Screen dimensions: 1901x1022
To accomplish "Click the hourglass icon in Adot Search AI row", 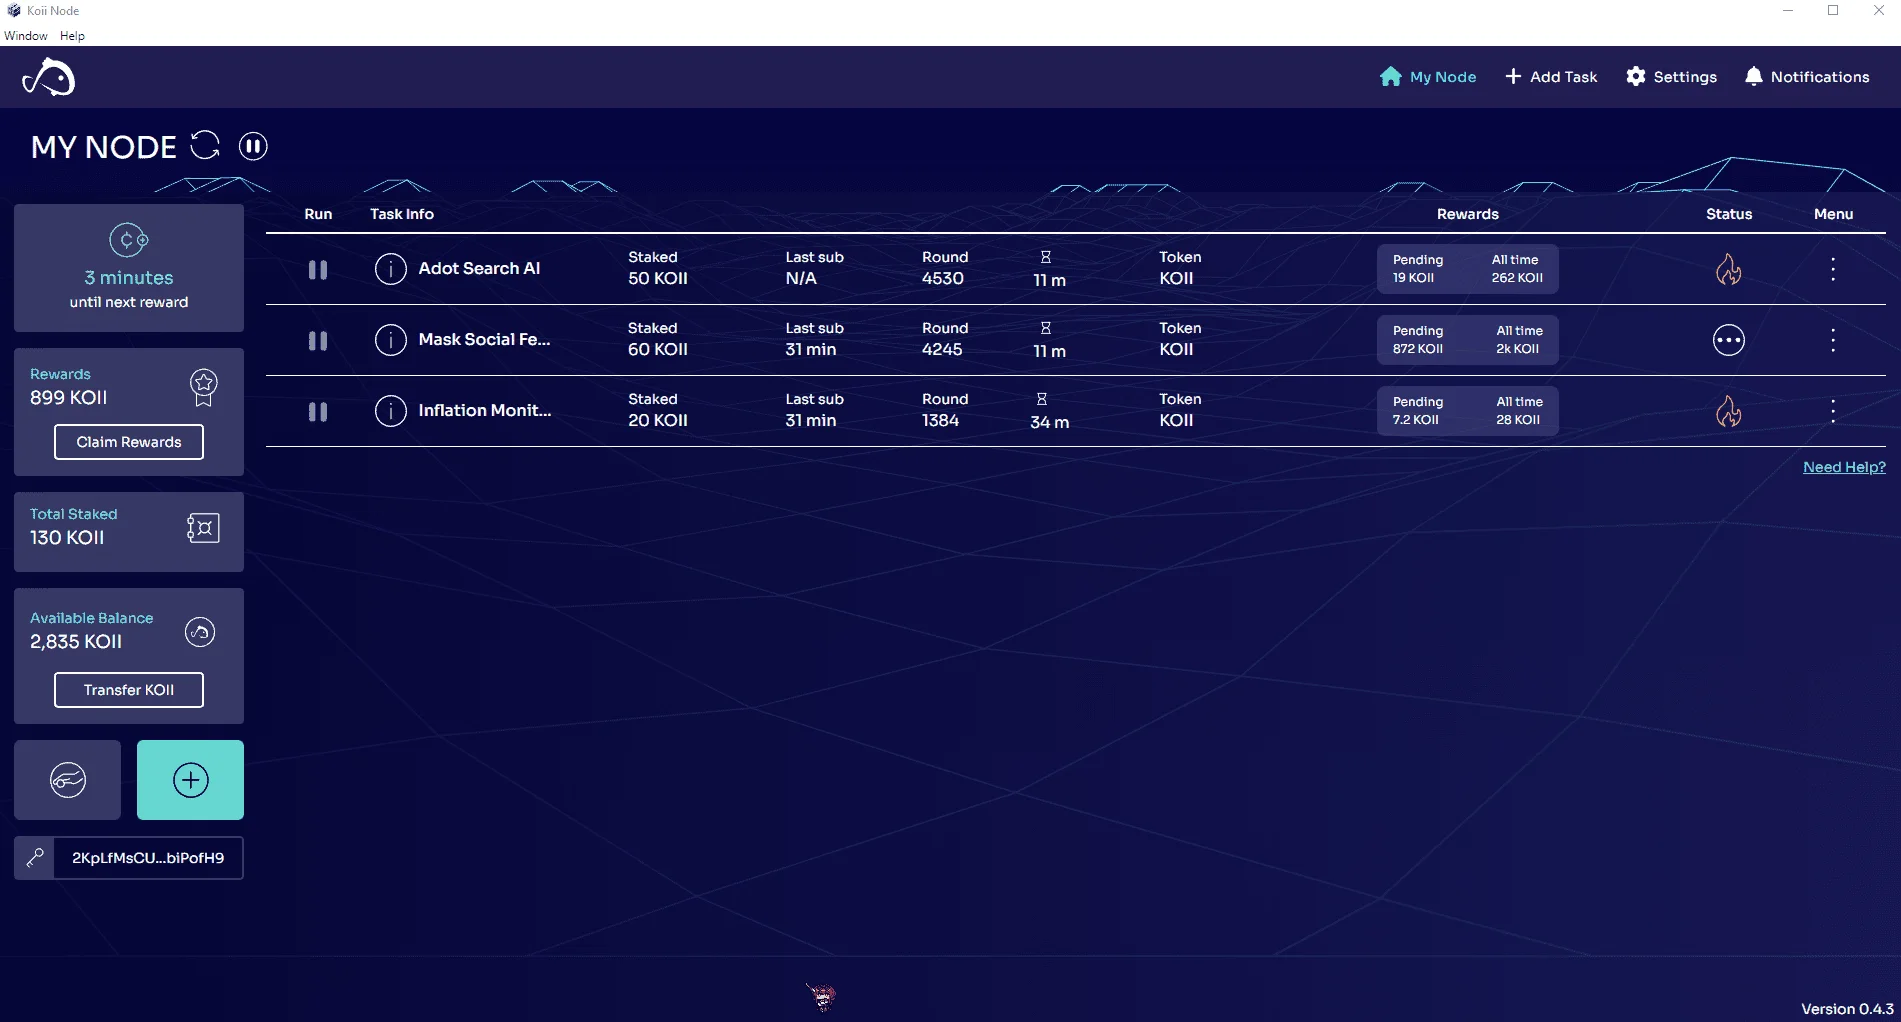I will [1046, 258].
